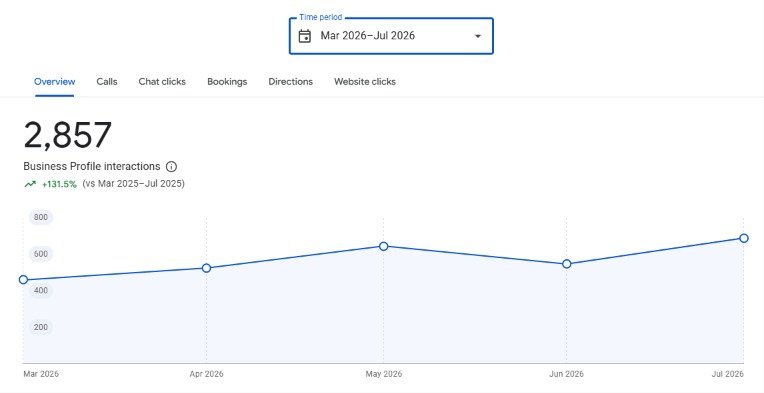Viewport: 764px width, 393px height.
Task: Open the Bookings tab
Action: point(227,82)
